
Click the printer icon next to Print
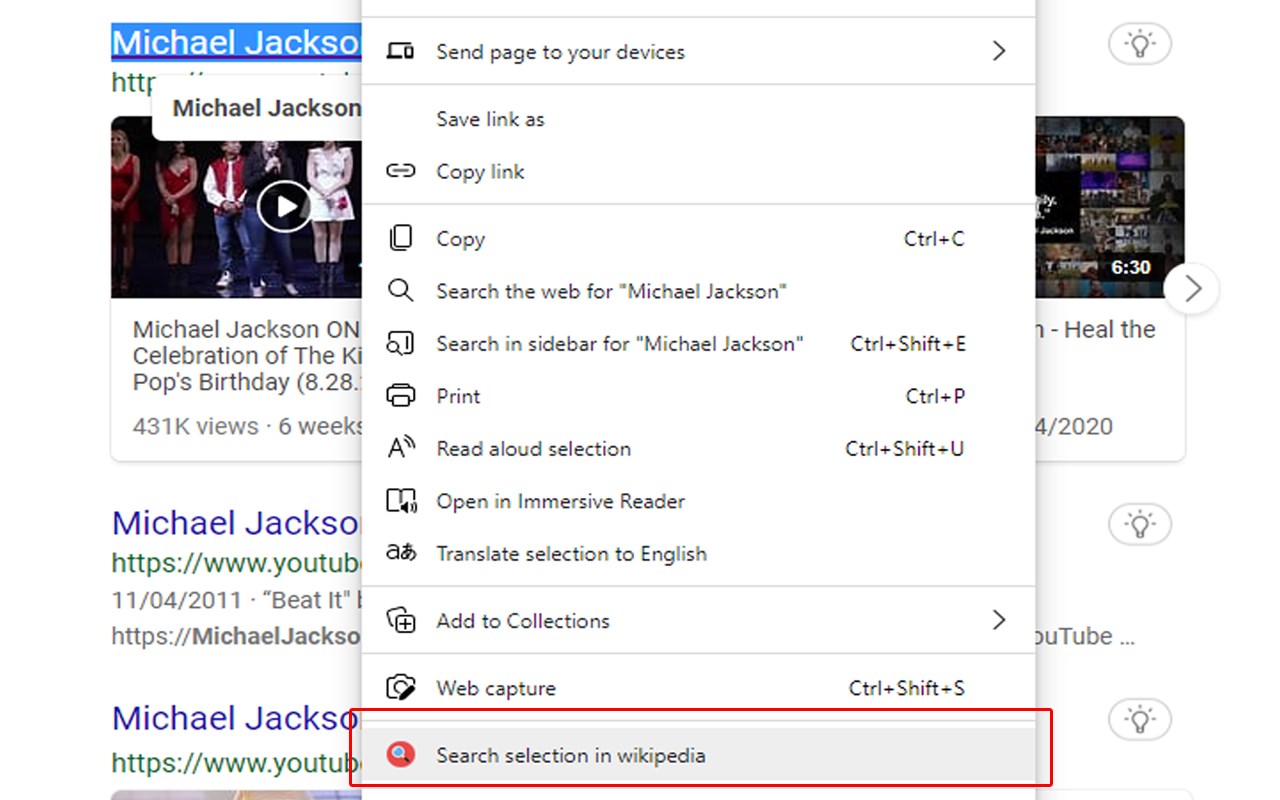click(400, 396)
